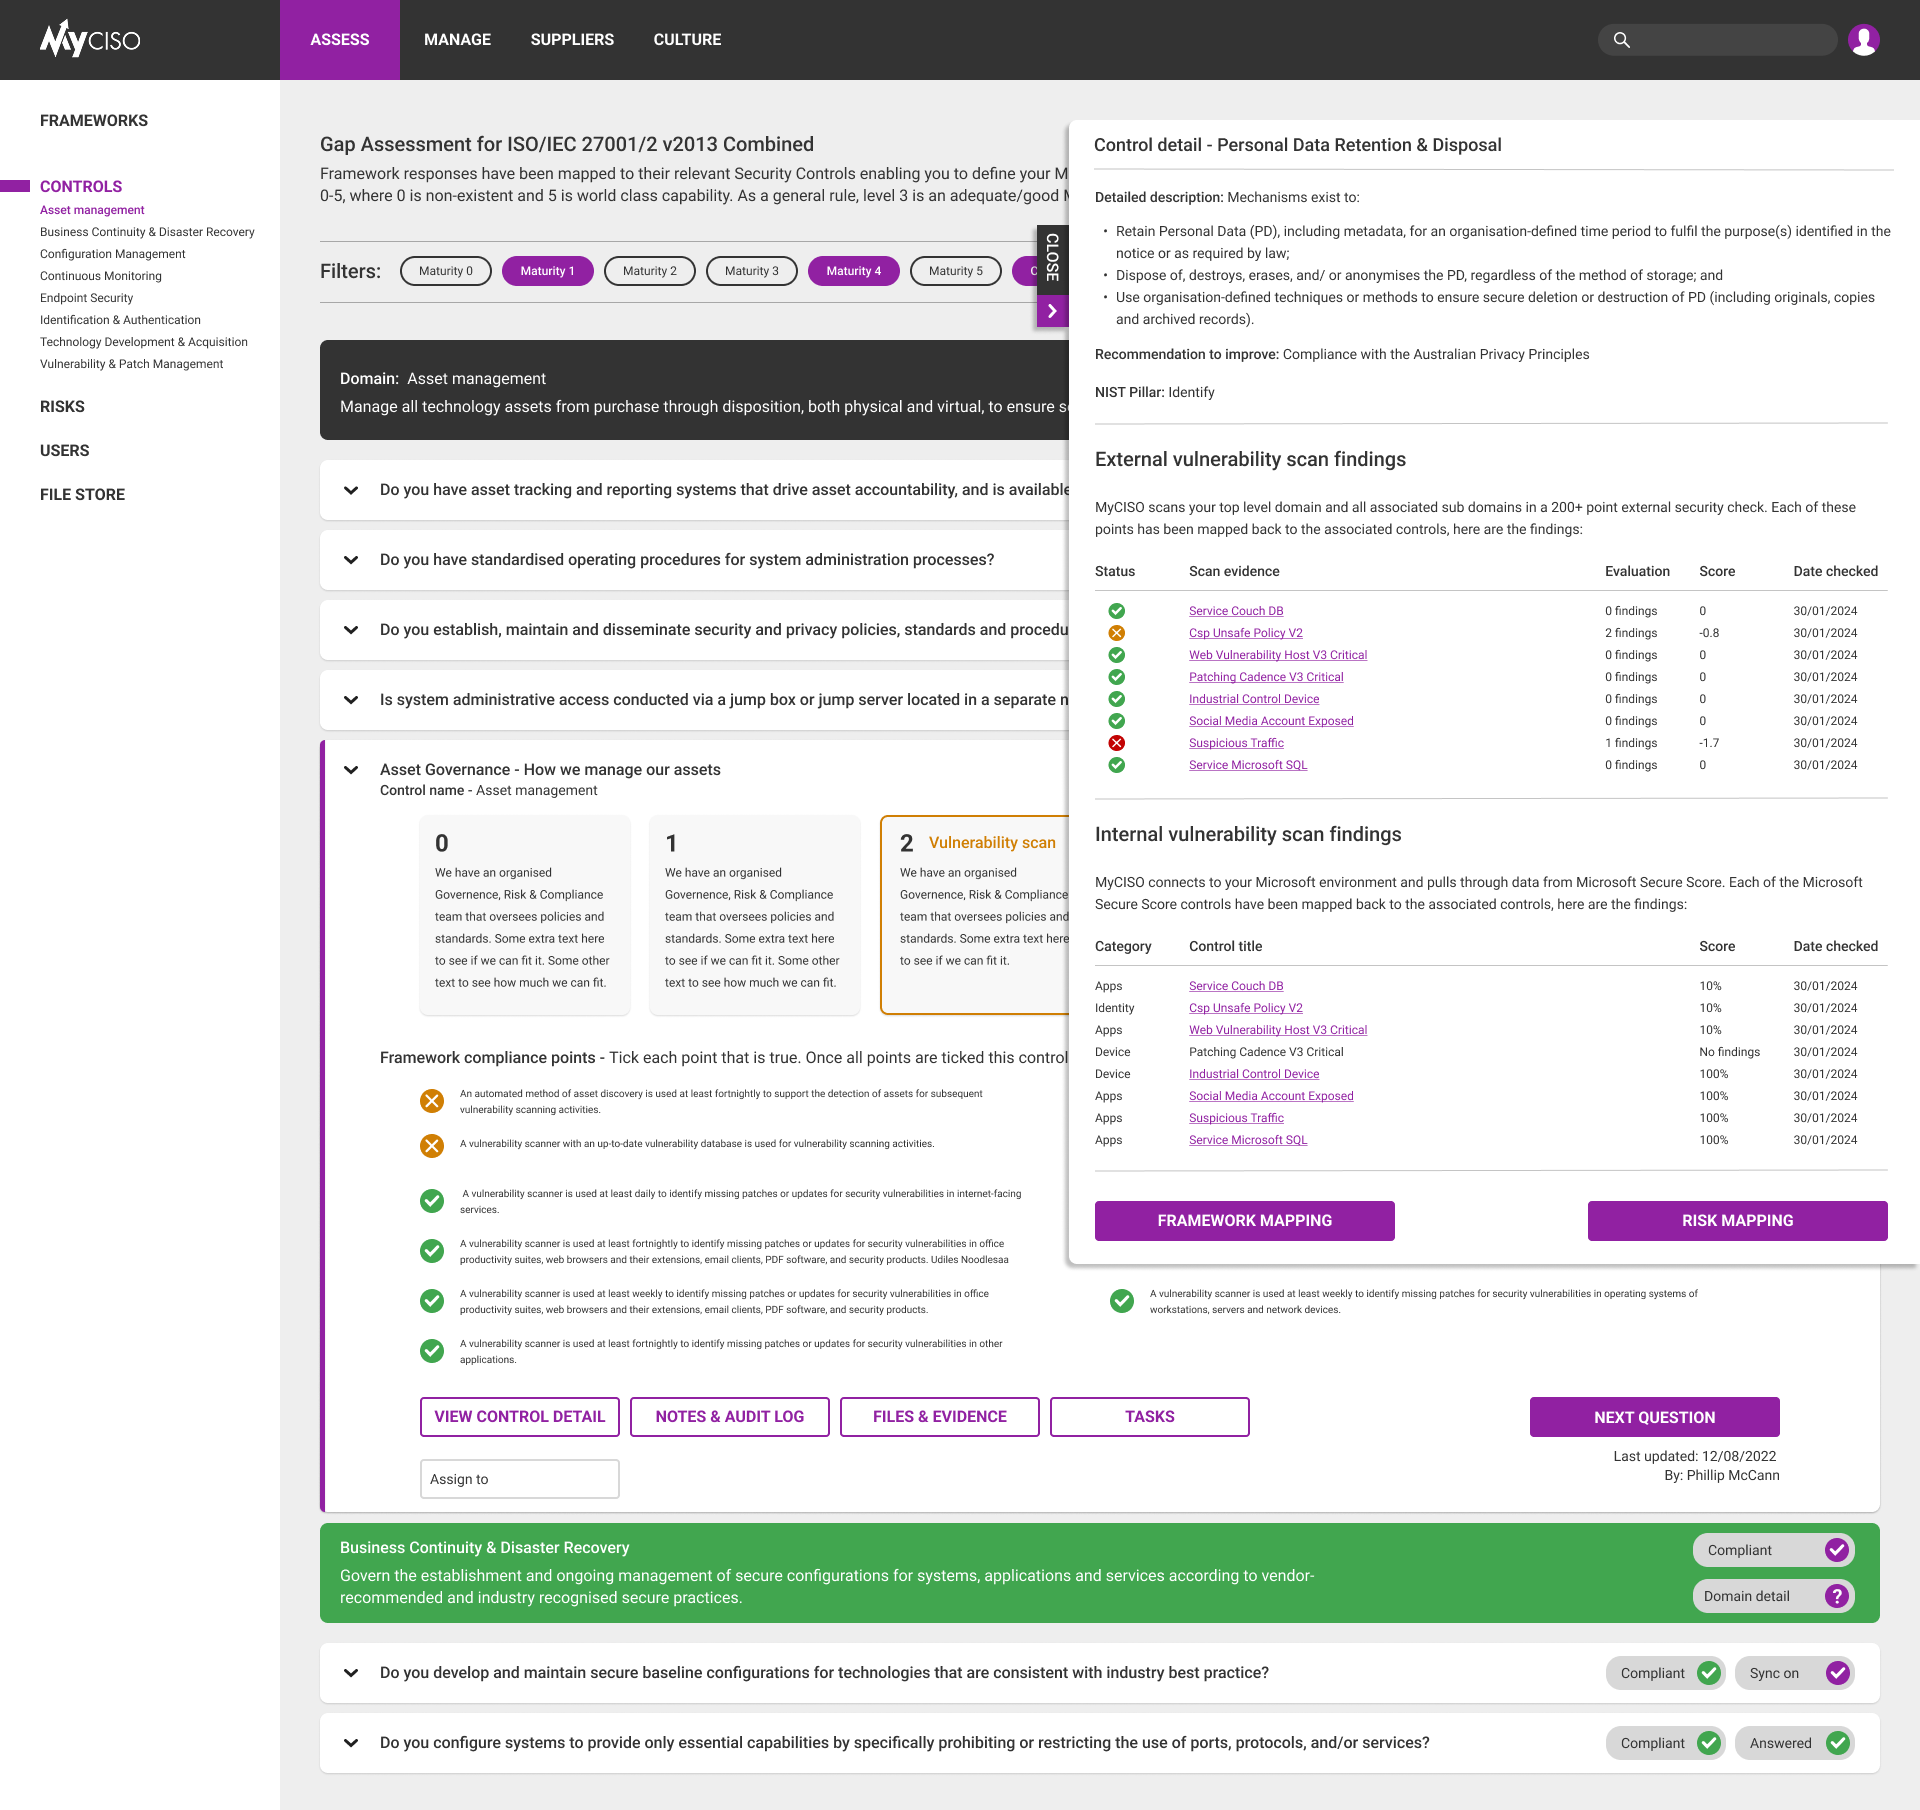Click the search magnifier icon

point(1622,40)
